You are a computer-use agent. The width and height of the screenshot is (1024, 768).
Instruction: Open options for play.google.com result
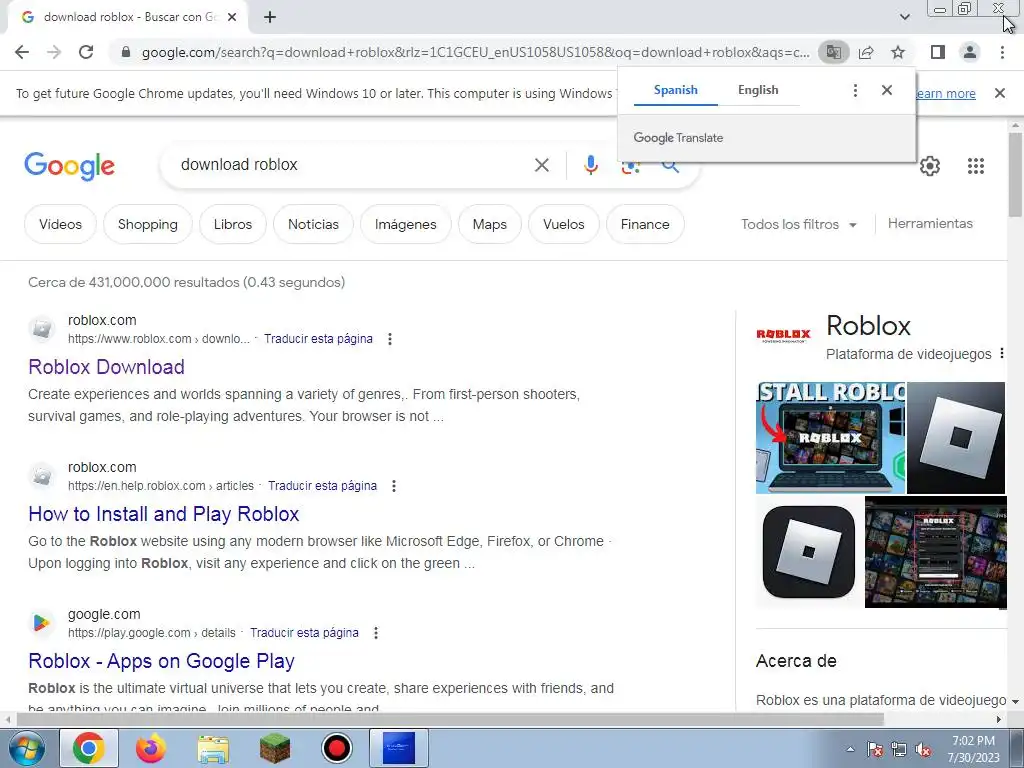click(376, 633)
